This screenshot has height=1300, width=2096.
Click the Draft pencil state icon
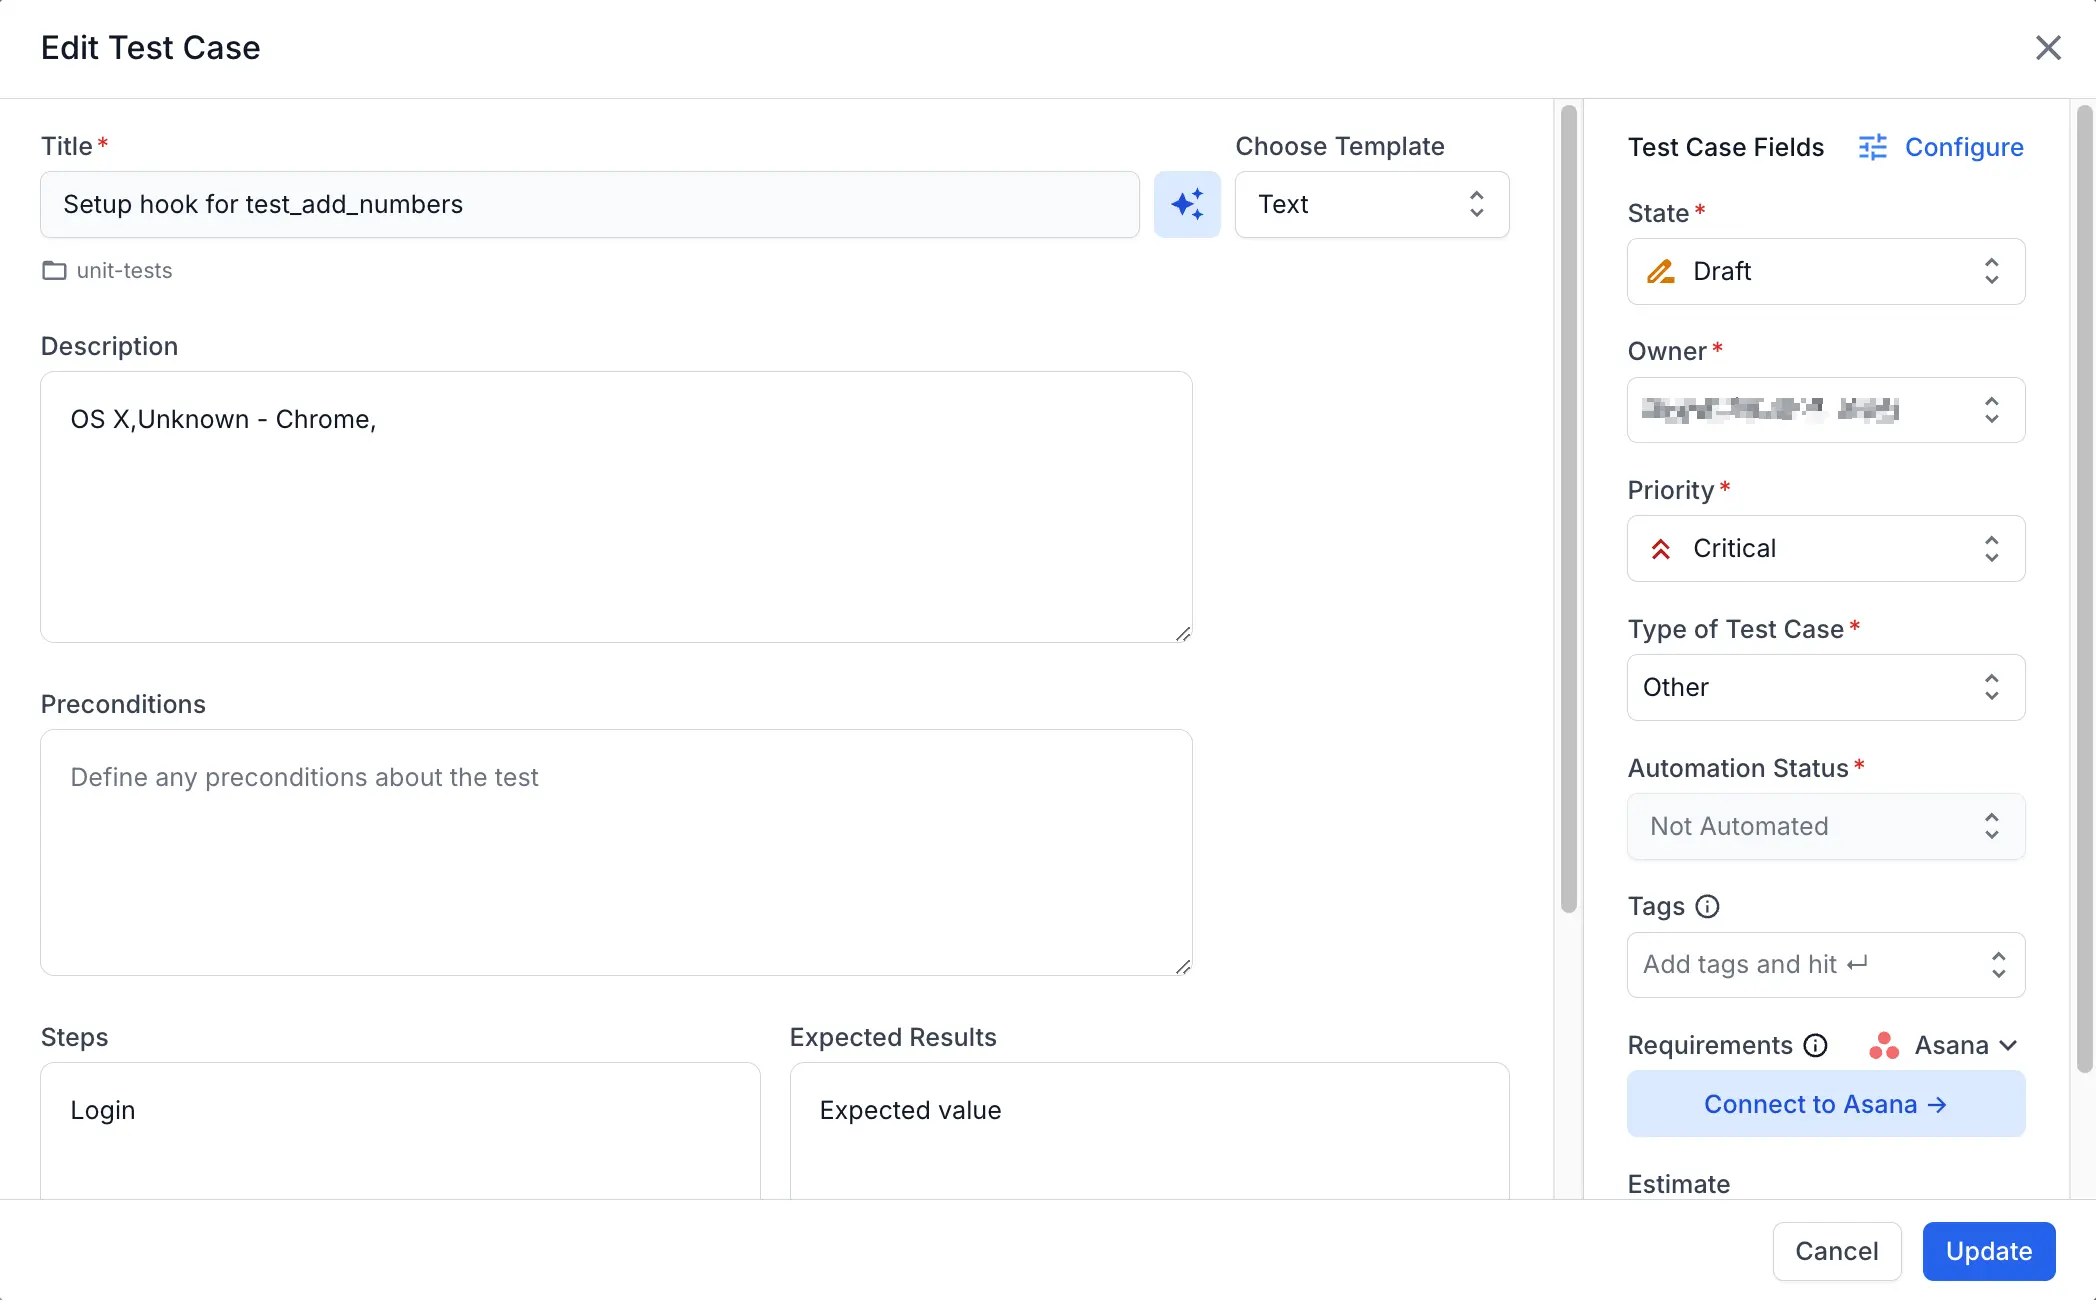(x=1661, y=271)
